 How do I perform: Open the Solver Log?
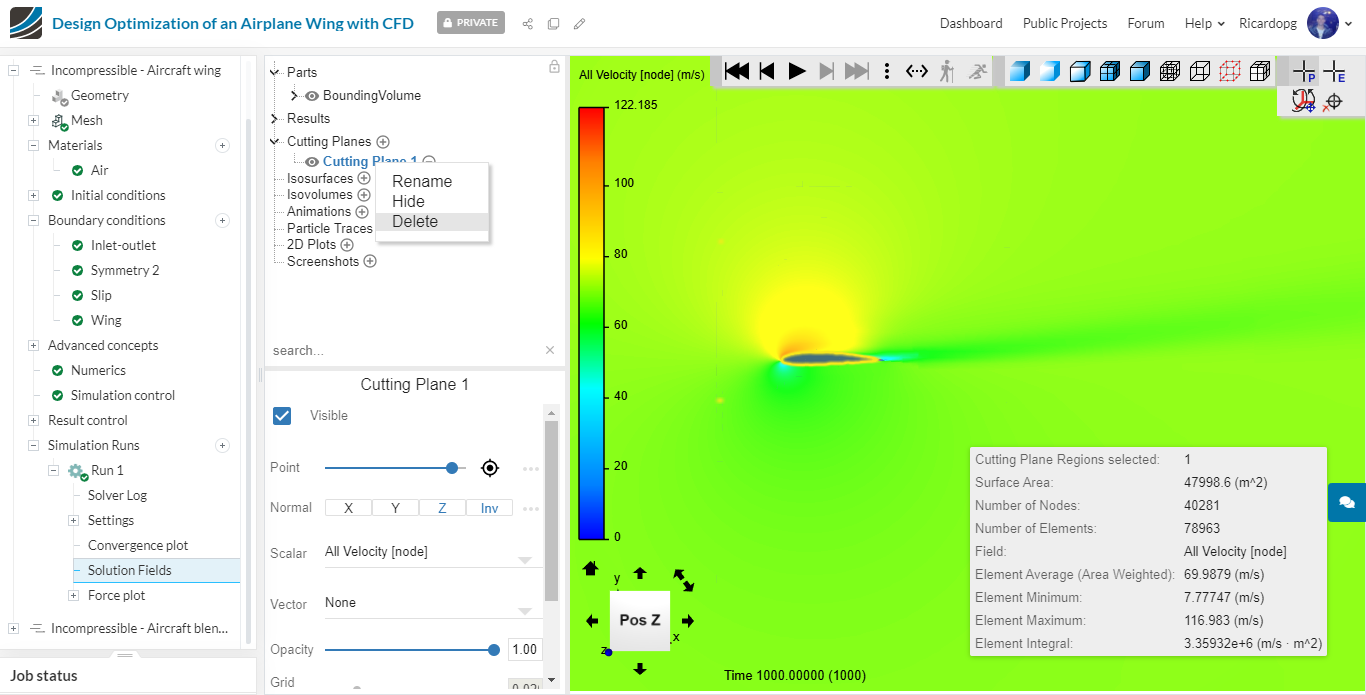click(x=117, y=495)
